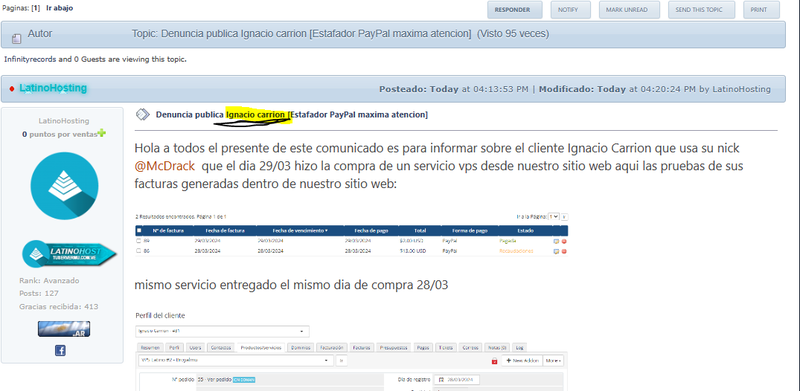Tick the checkbox for invoice 89

pyautogui.click(x=139, y=241)
